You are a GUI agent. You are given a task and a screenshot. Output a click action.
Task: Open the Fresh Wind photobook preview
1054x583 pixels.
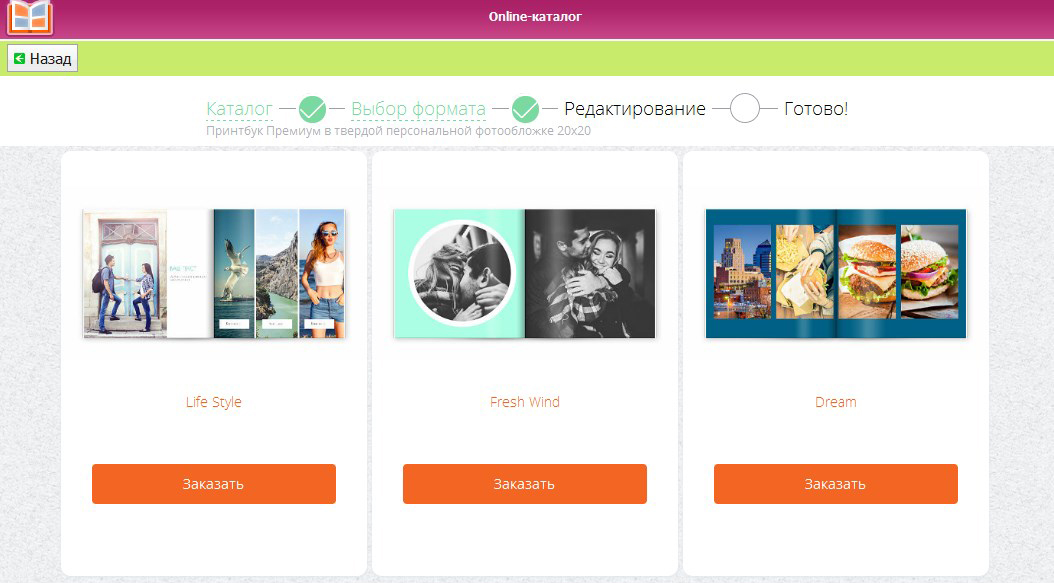524,273
